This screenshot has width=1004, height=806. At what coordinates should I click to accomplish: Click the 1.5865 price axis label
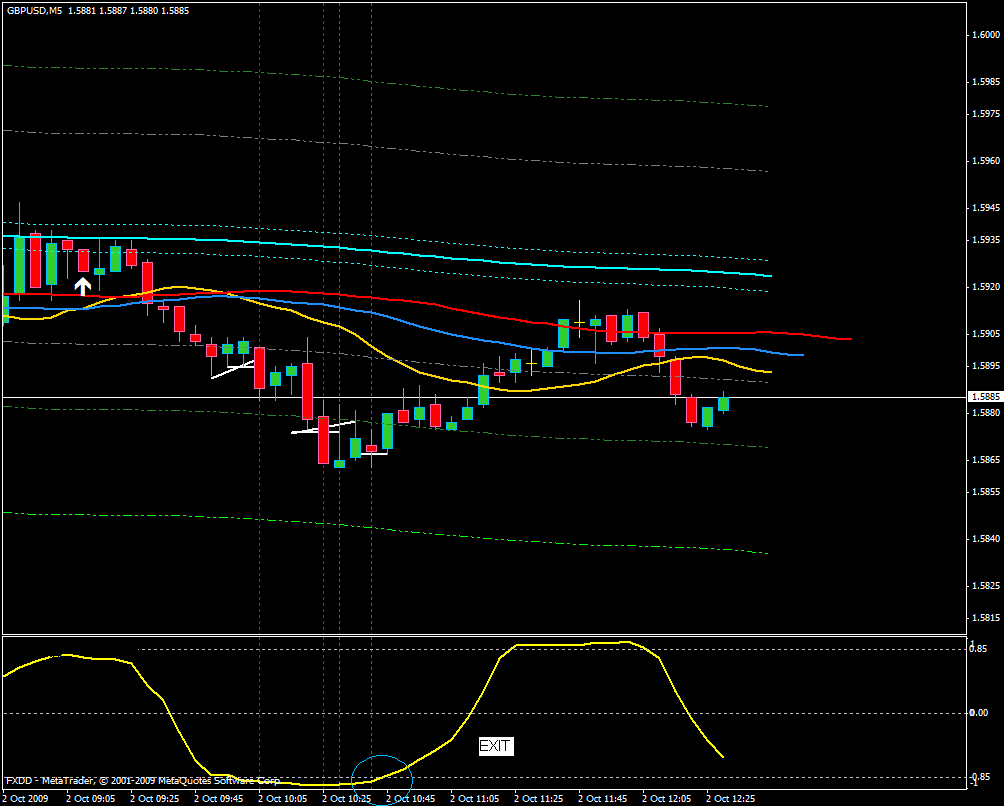pos(986,460)
